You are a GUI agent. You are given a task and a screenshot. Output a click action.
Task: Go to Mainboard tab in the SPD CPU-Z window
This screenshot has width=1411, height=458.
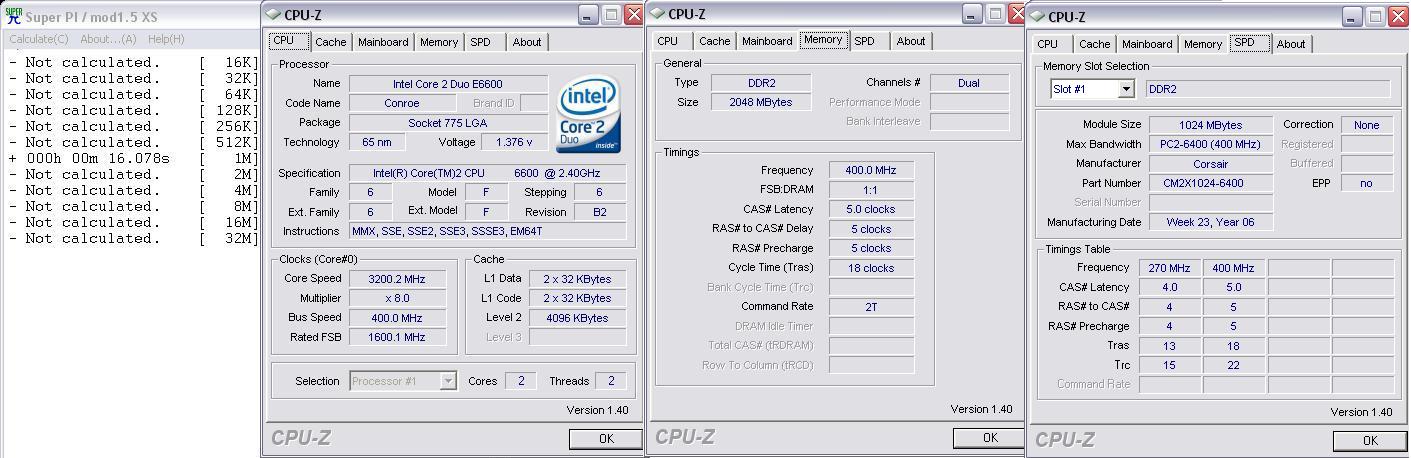point(1147,44)
